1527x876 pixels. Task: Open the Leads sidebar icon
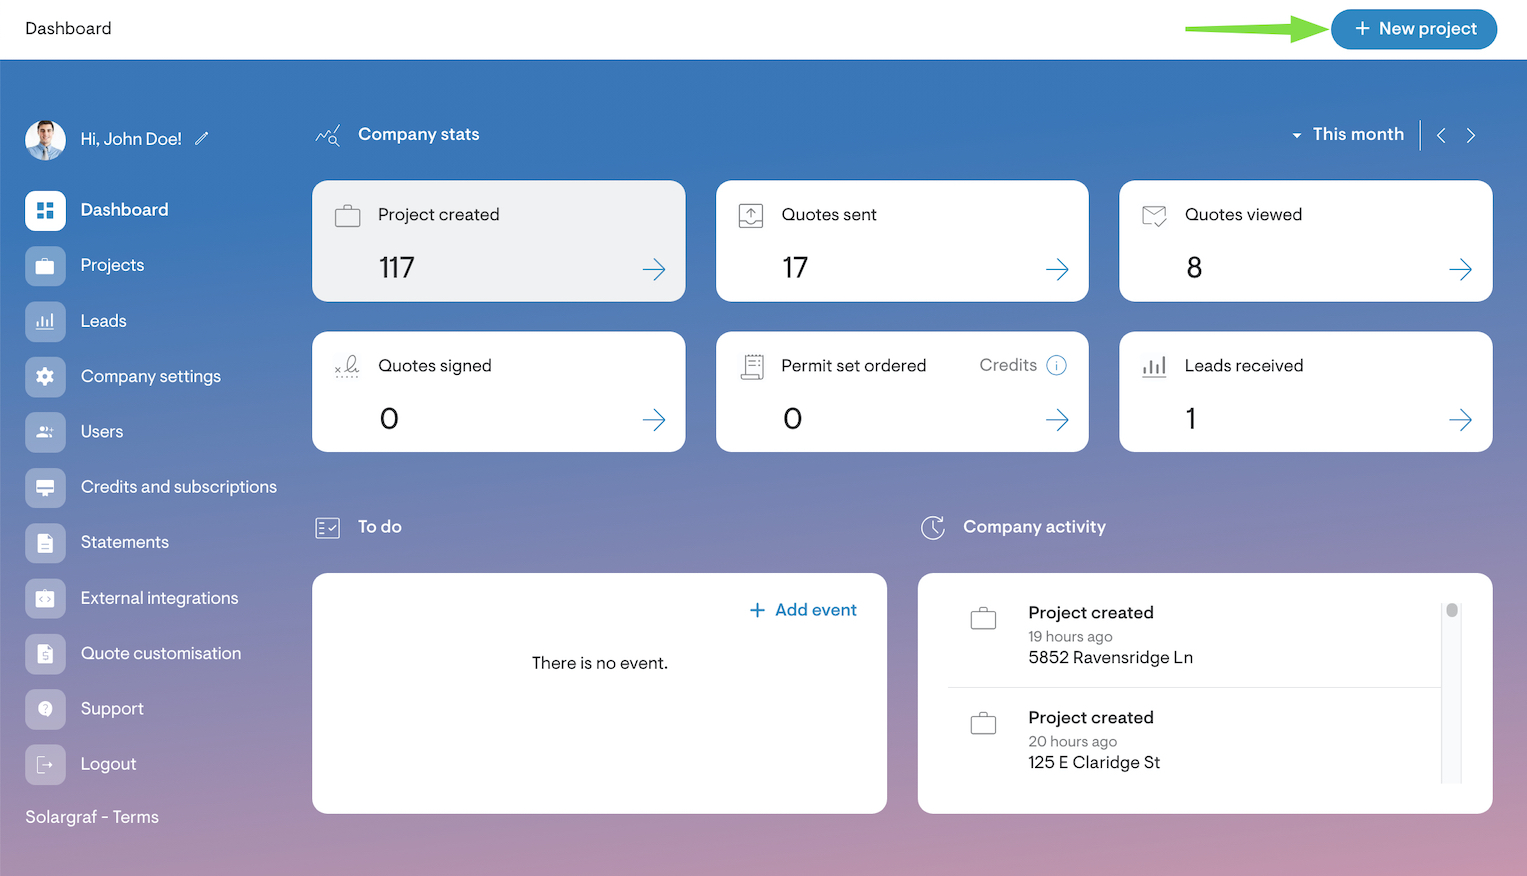[x=45, y=321]
